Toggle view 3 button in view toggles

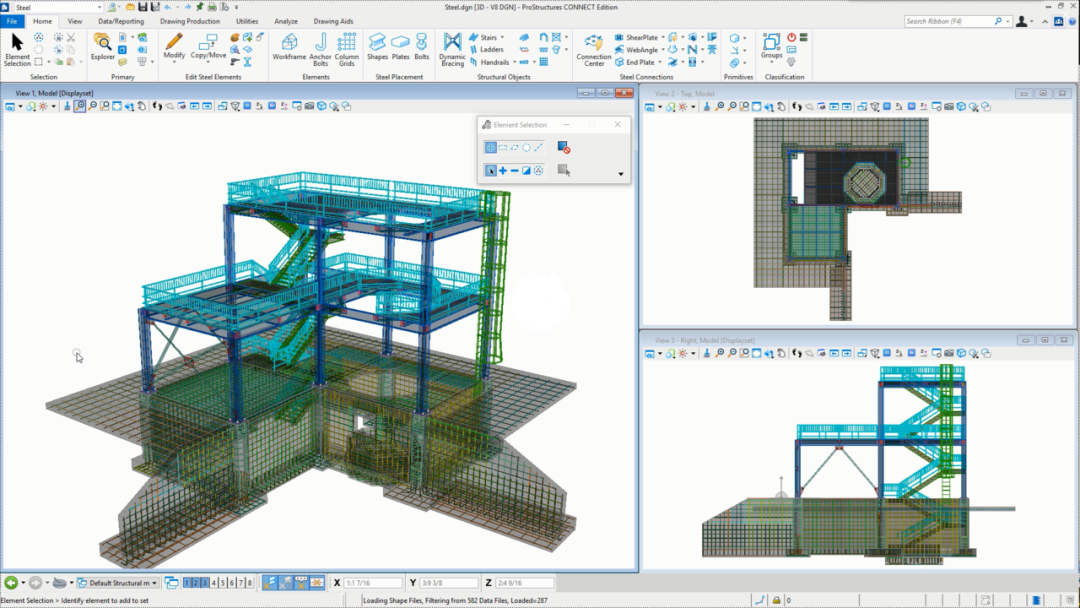[205, 583]
